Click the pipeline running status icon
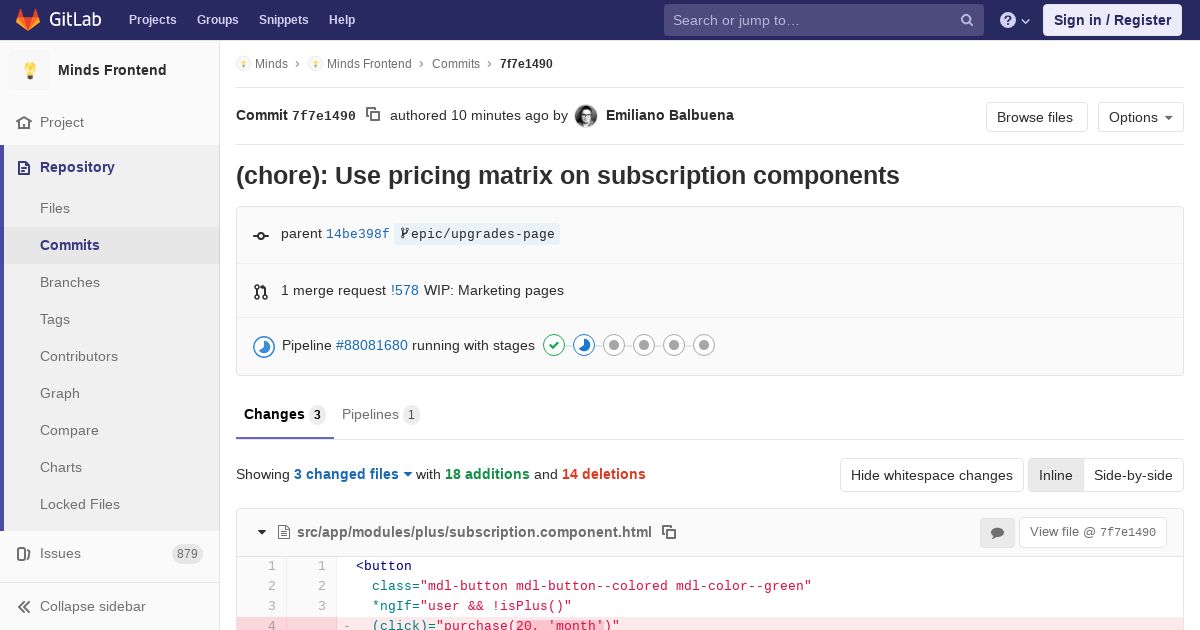The height and width of the screenshot is (630, 1200). pyautogui.click(x=264, y=346)
